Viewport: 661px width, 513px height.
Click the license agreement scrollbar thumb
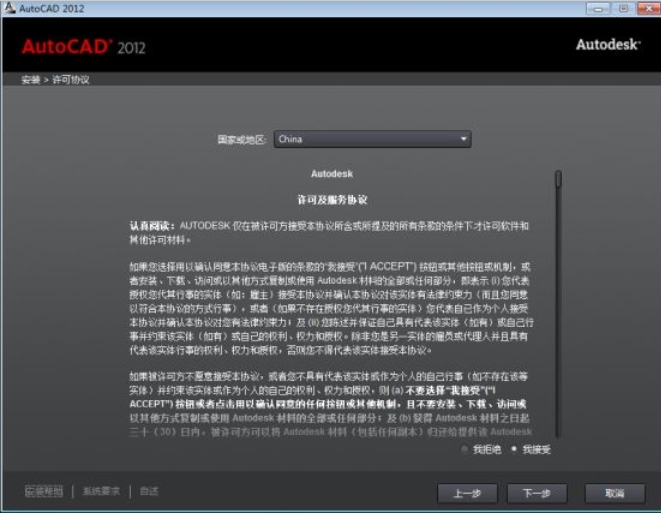pyautogui.click(x=558, y=179)
